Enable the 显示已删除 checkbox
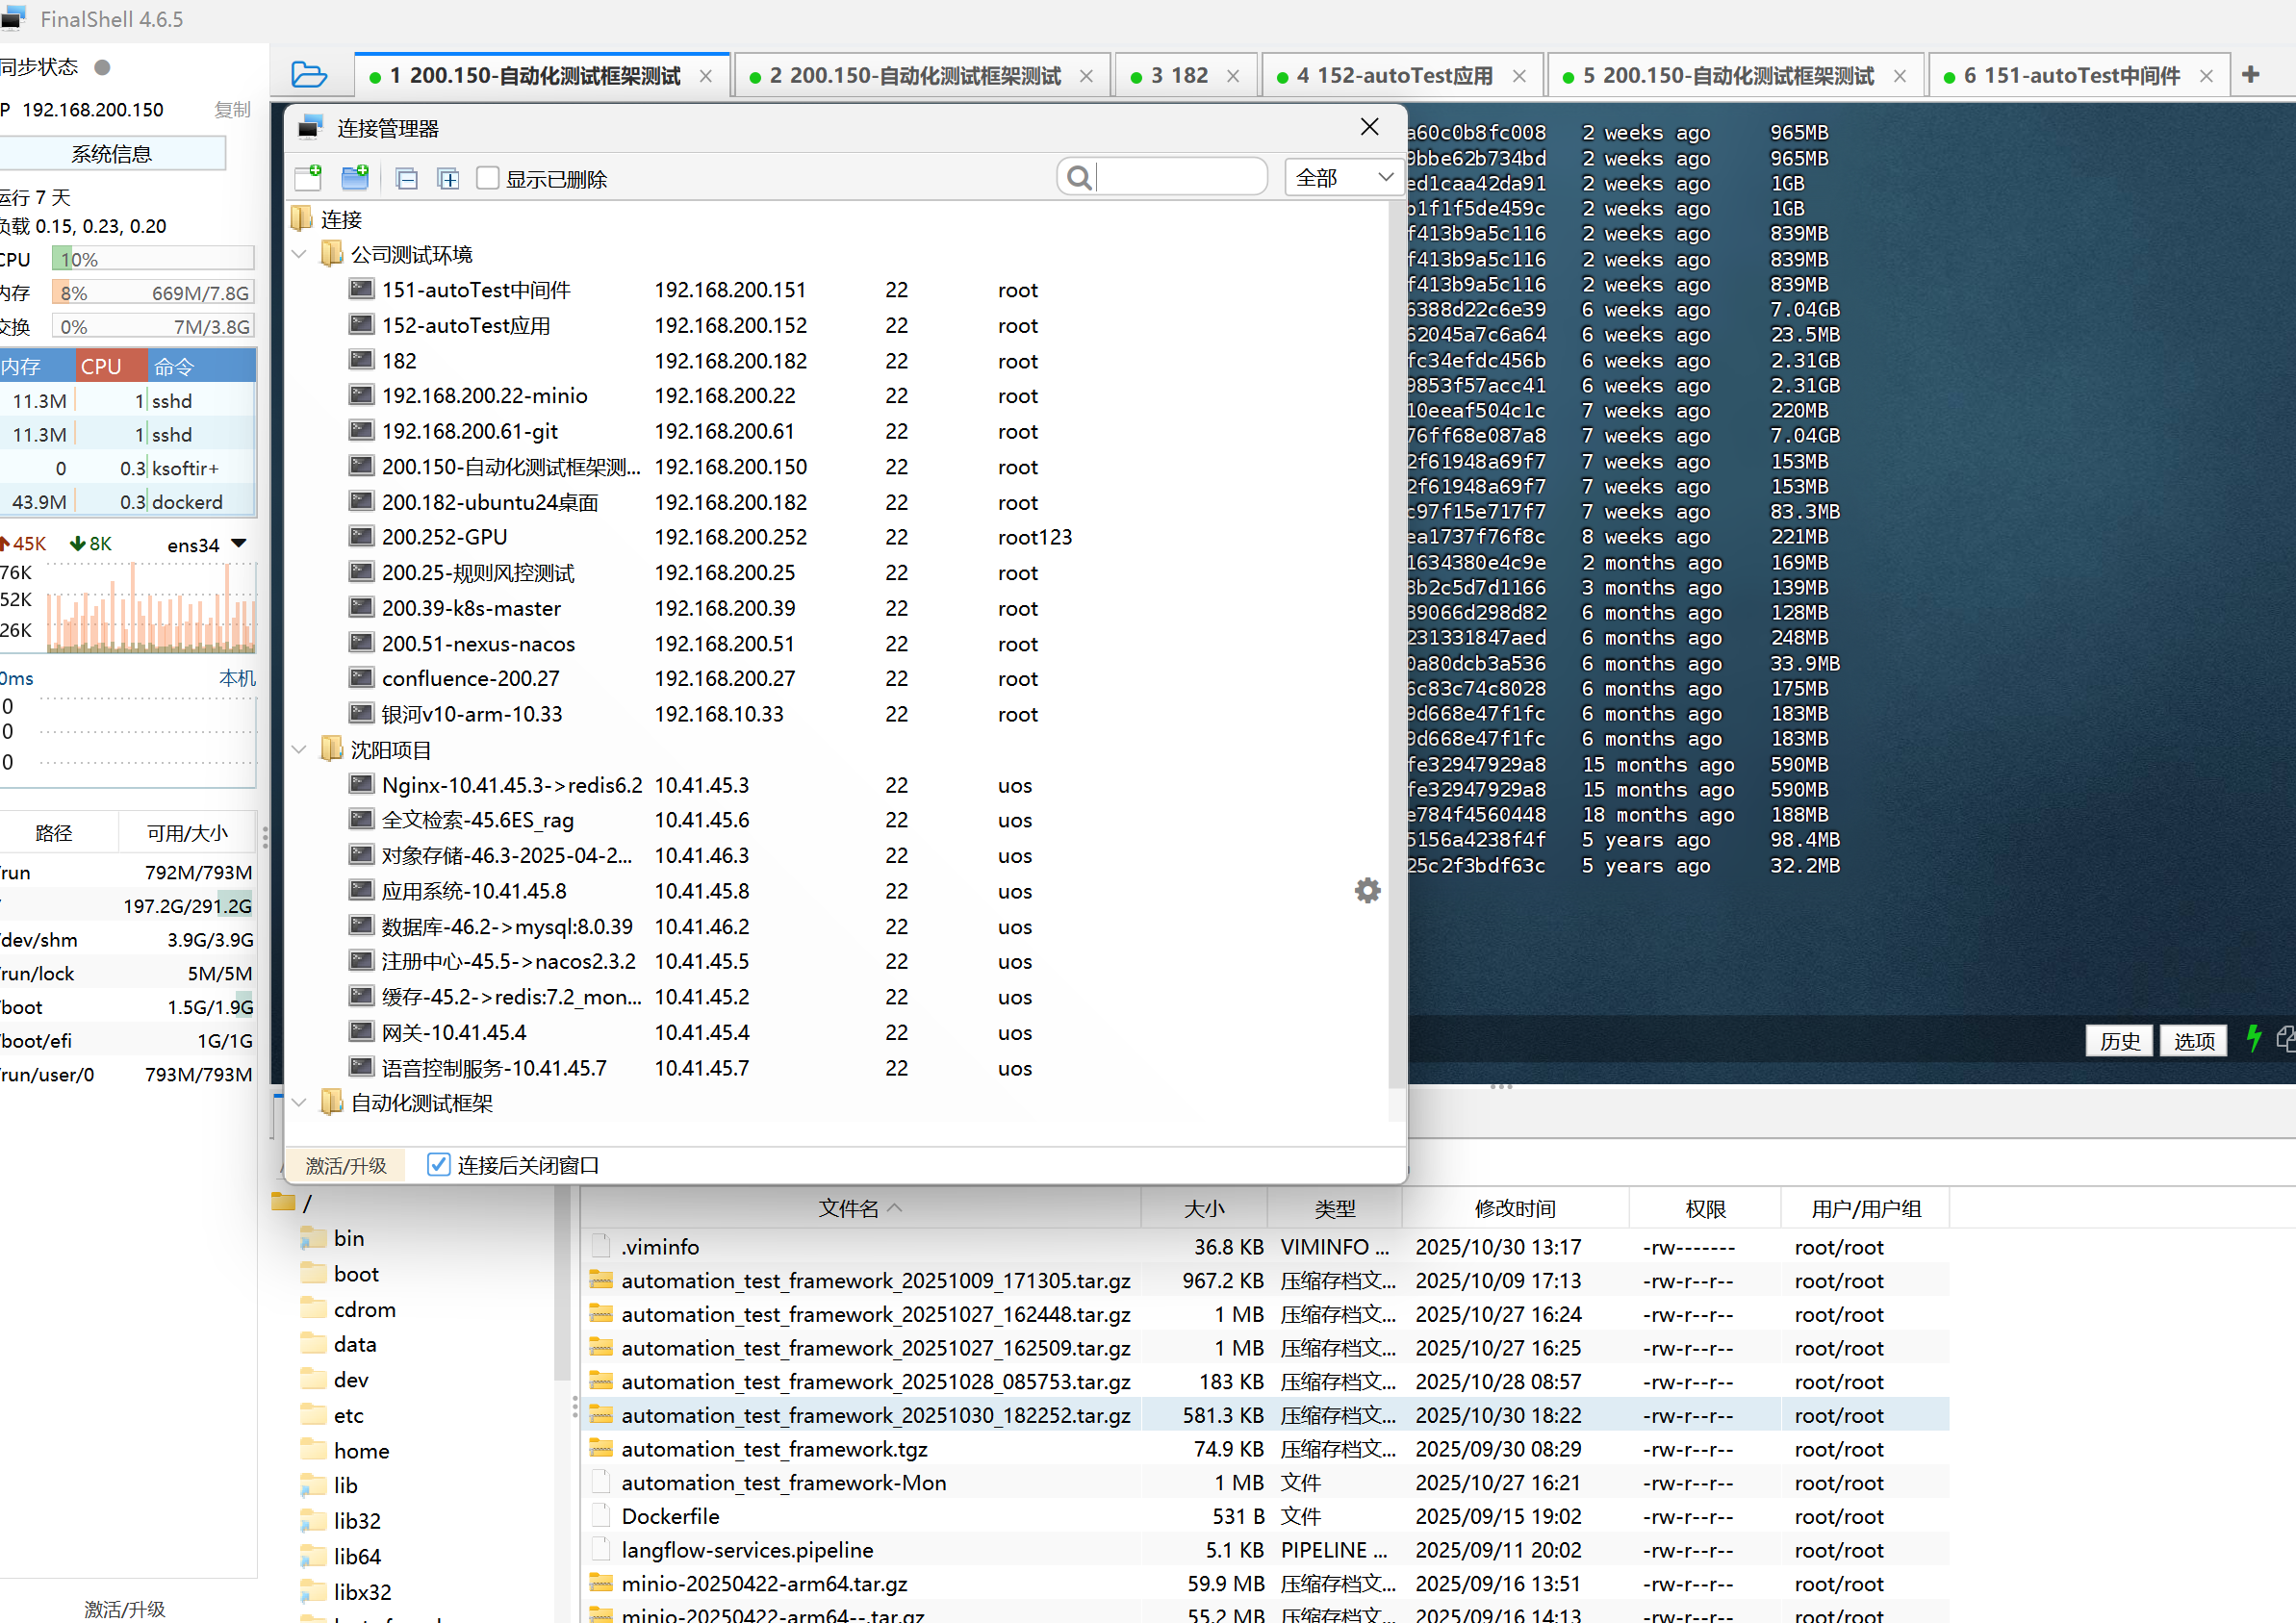The height and width of the screenshot is (1623, 2296). click(488, 178)
